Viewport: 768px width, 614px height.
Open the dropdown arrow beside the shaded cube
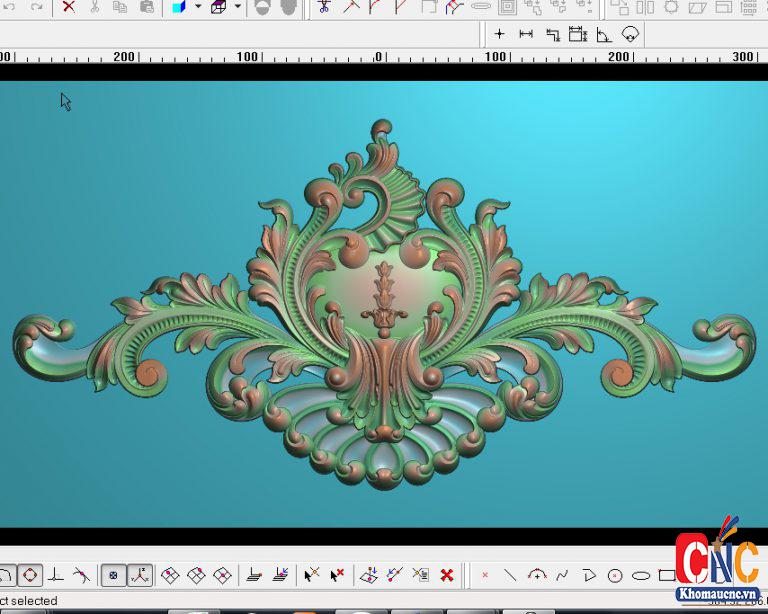(x=197, y=6)
